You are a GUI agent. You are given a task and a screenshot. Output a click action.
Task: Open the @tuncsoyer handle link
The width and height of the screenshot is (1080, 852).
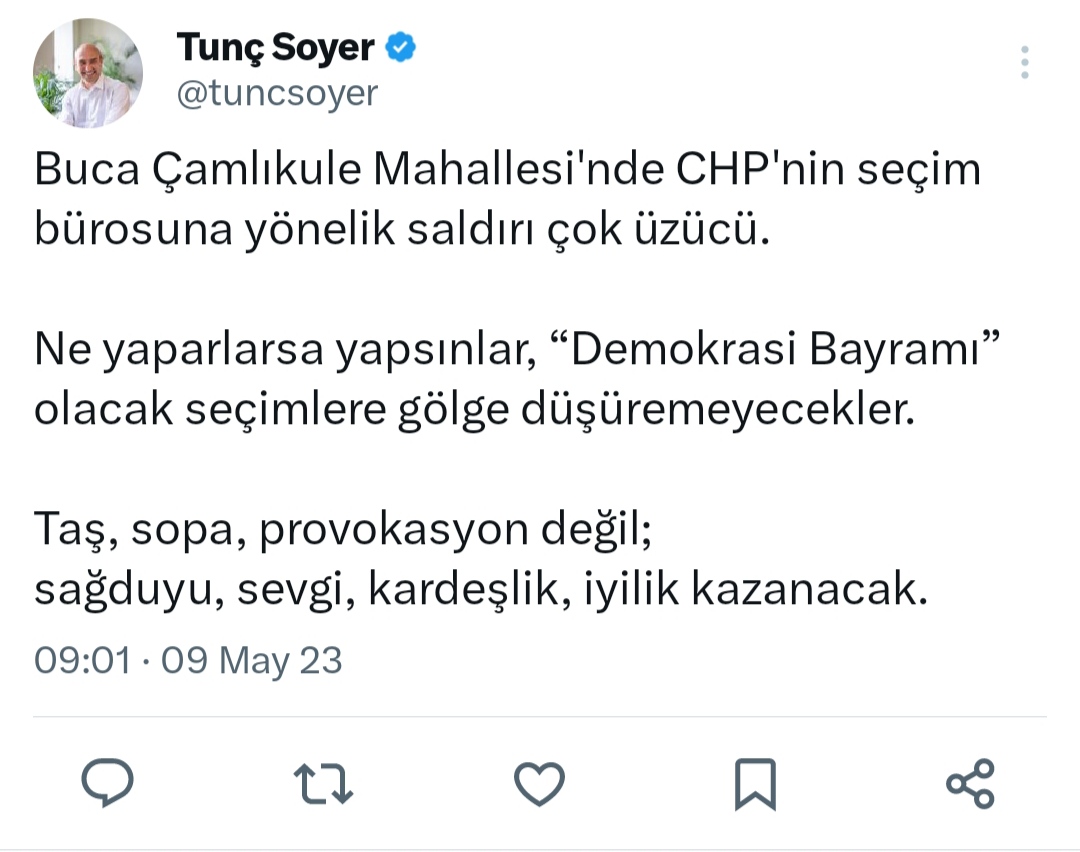(277, 93)
